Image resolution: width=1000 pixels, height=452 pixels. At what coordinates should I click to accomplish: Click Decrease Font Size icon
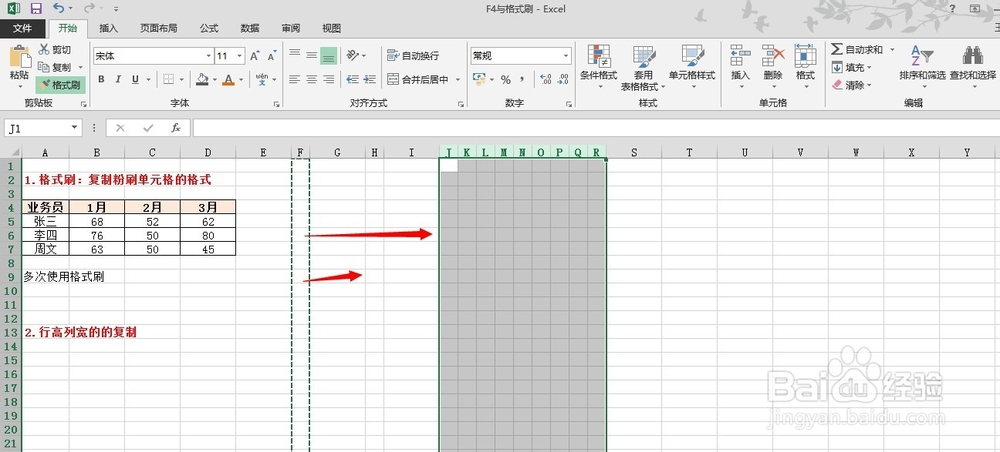(272, 56)
